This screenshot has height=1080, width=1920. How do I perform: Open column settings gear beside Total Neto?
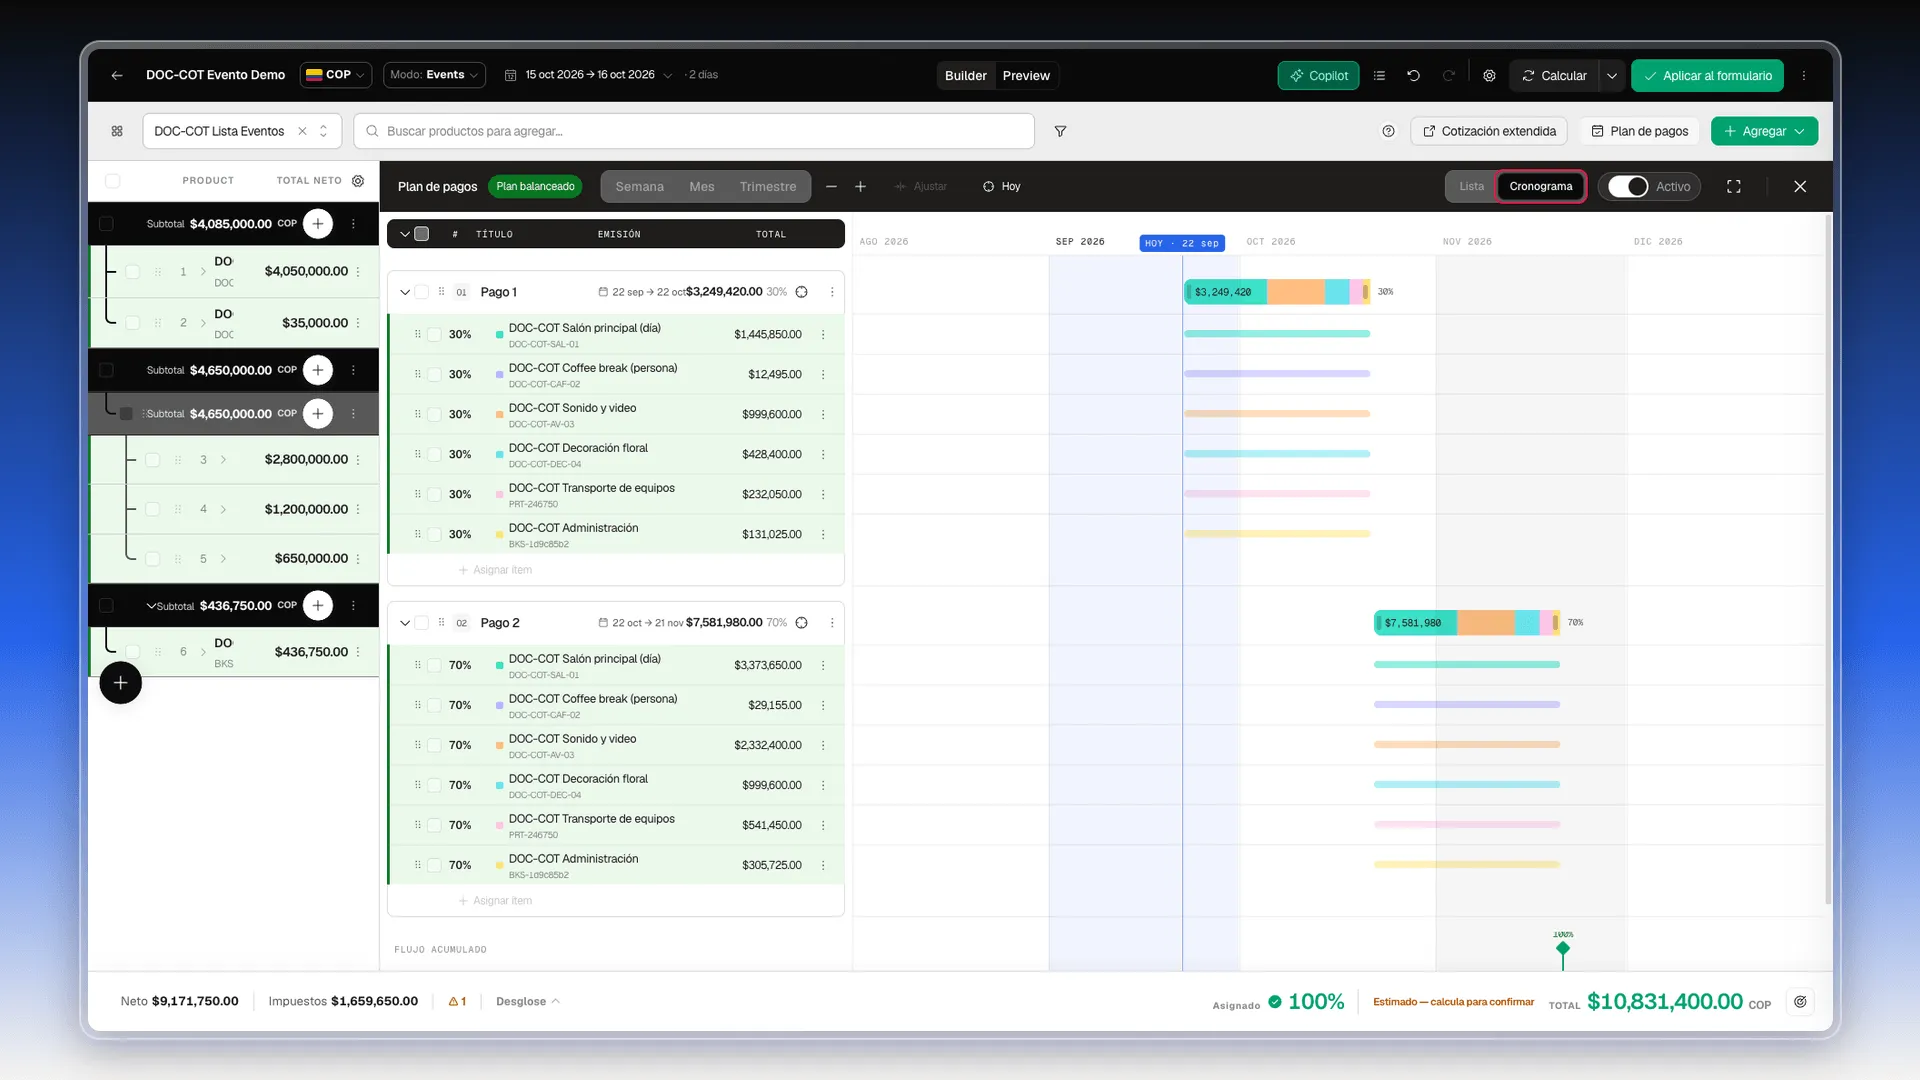click(358, 181)
